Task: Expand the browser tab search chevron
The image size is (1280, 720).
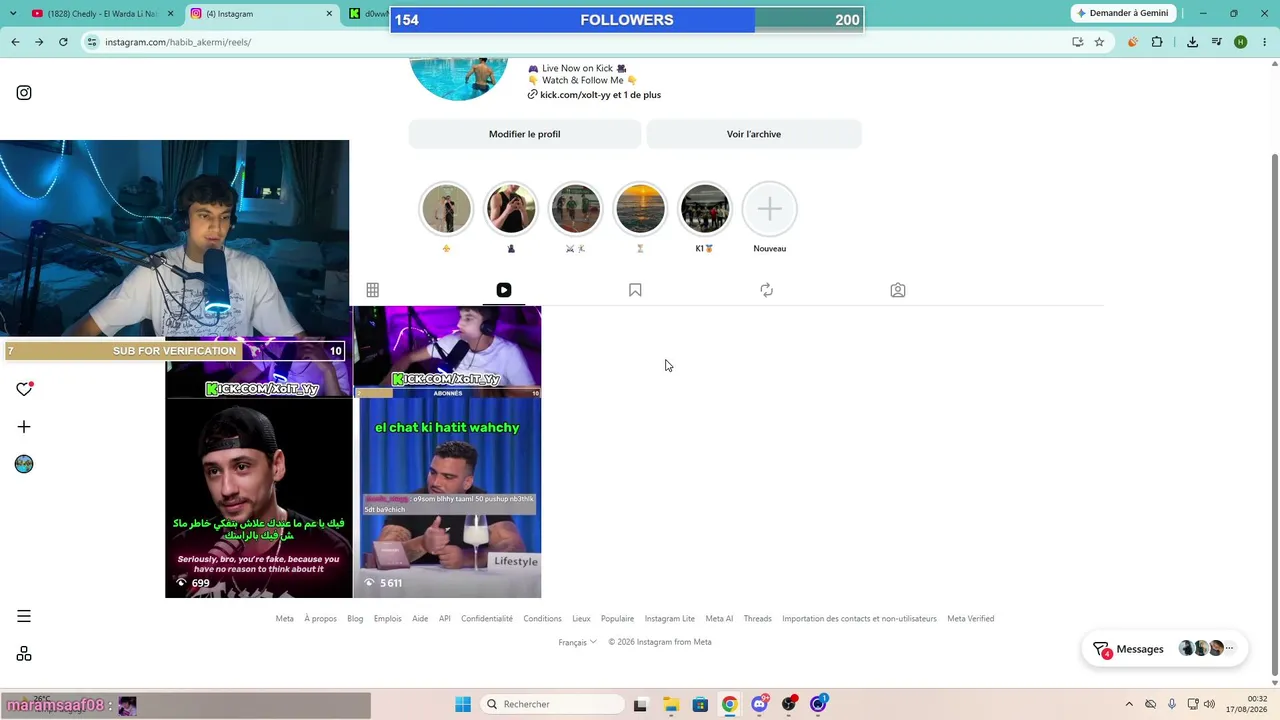Action: coord(13,14)
